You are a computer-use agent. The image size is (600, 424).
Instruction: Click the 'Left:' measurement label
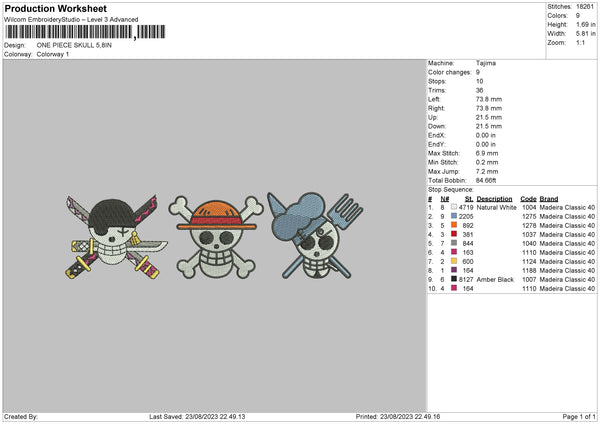pyautogui.click(x=434, y=99)
